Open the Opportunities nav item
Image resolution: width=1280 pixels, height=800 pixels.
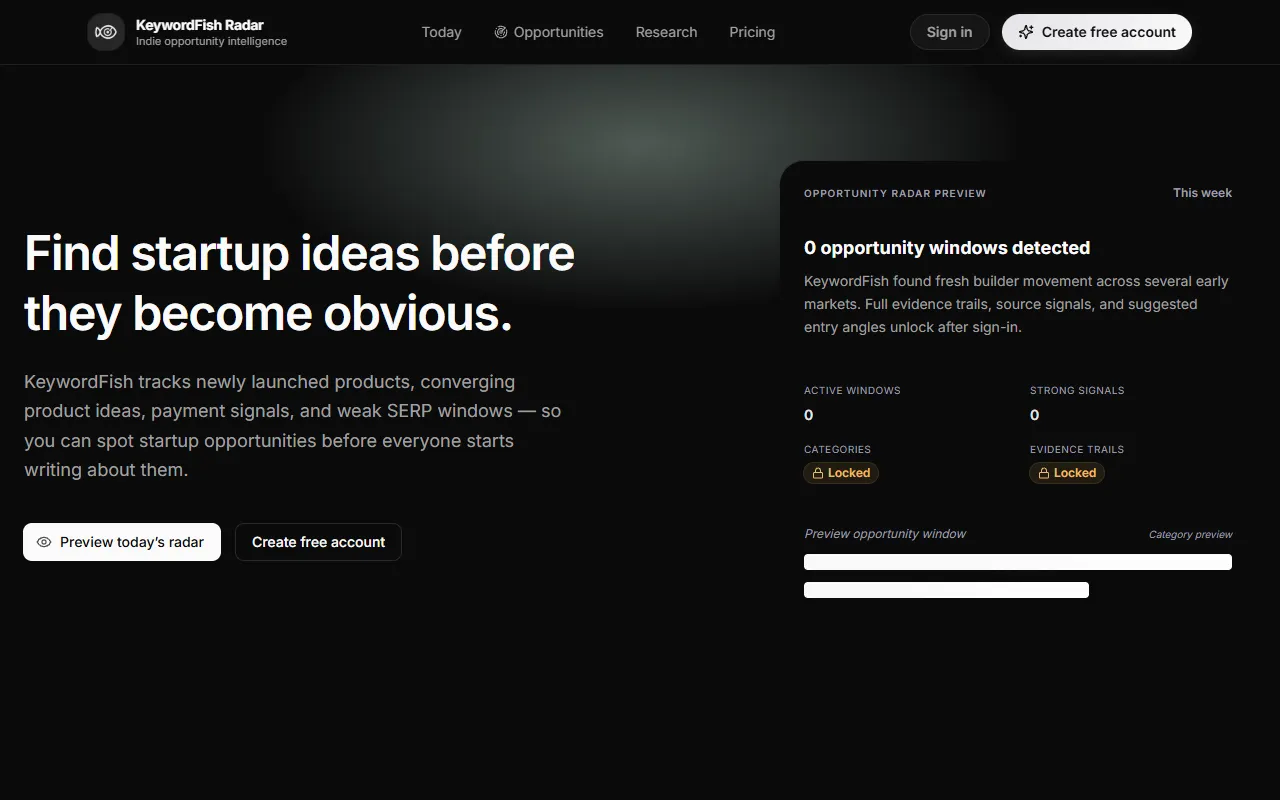tap(549, 32)
